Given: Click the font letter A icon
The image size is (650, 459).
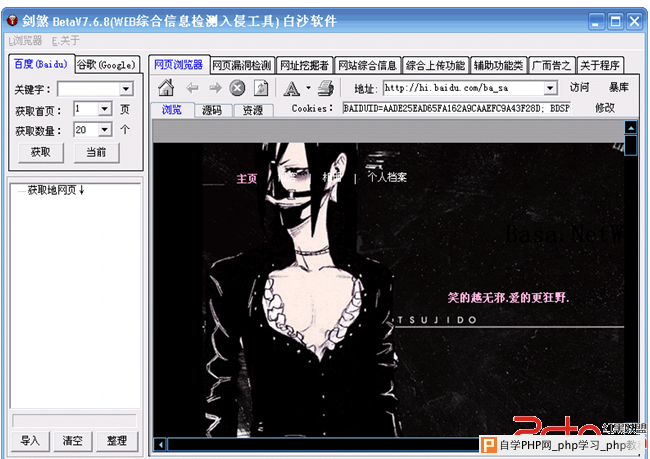Looking at the screenshot, I should pos(291,88).
